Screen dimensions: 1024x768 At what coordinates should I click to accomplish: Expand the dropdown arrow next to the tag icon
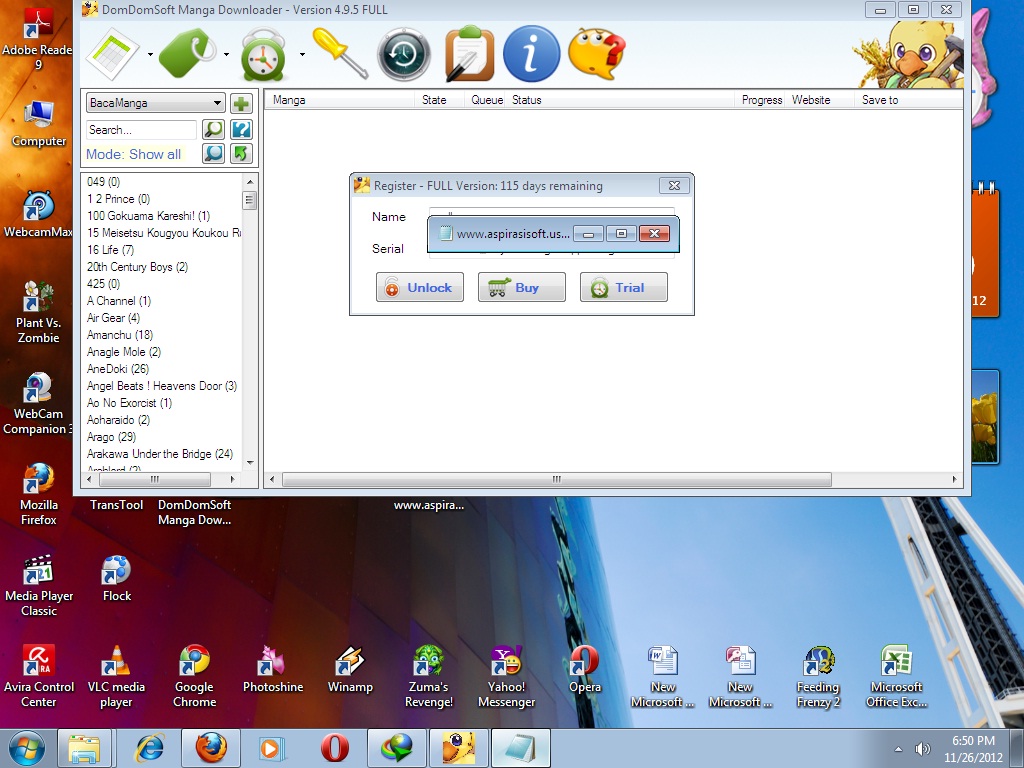(226, 54)
